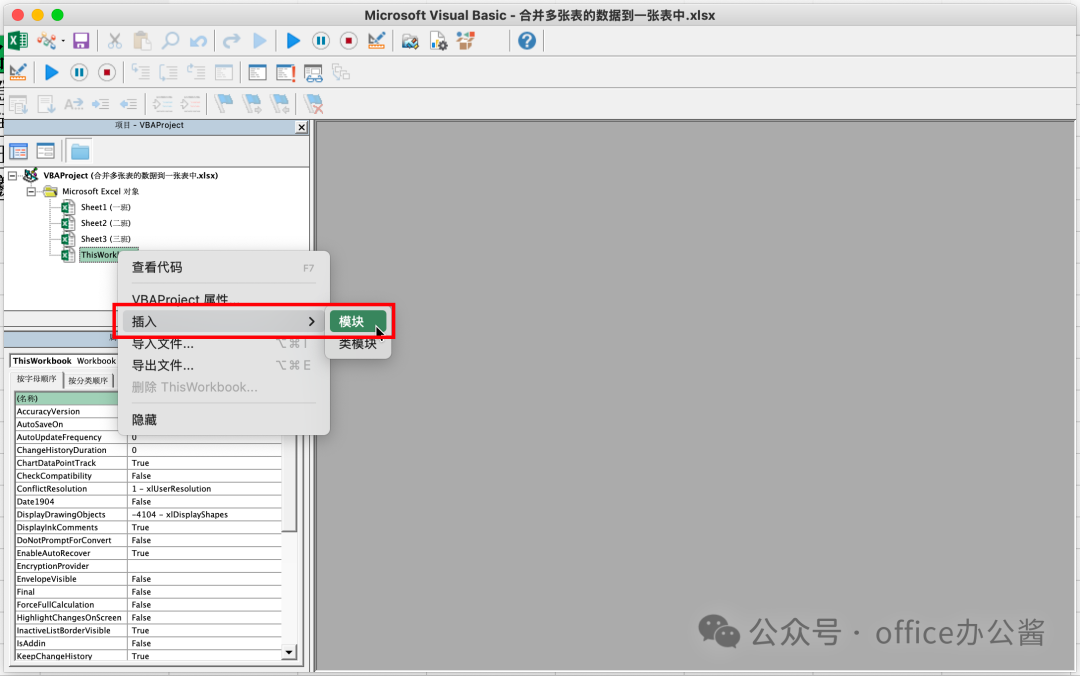Click the Step Over icon
Screen dimensions: 1080x676
(168, 72)
